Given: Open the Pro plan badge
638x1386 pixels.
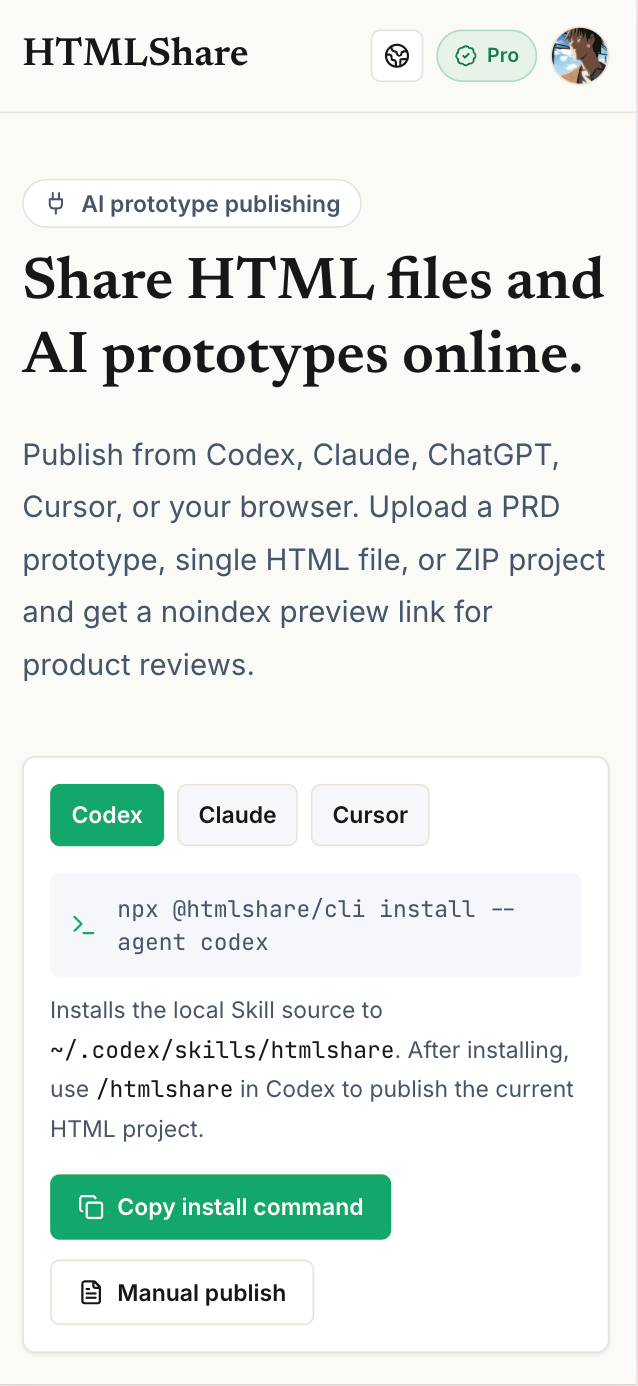Looking at the screenshot, I should point(487,56).
